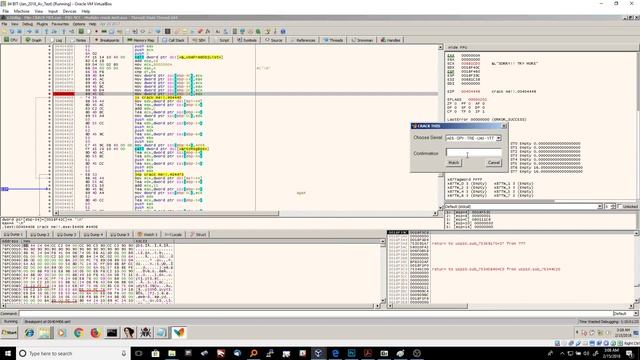640x360 pixels.
Task: Open the Default dropdown beside command bar
Action: [x=626, y=313]
